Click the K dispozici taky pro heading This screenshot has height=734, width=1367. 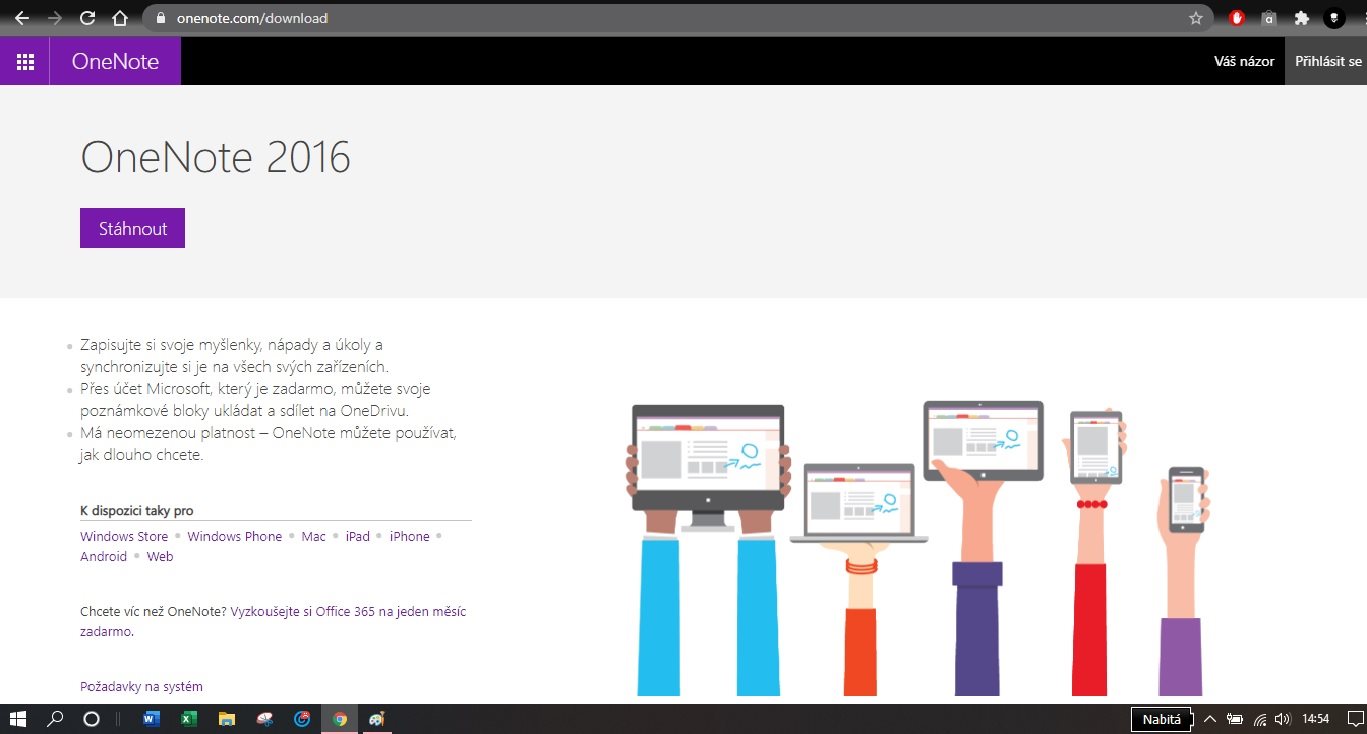(x=137, y=511)
